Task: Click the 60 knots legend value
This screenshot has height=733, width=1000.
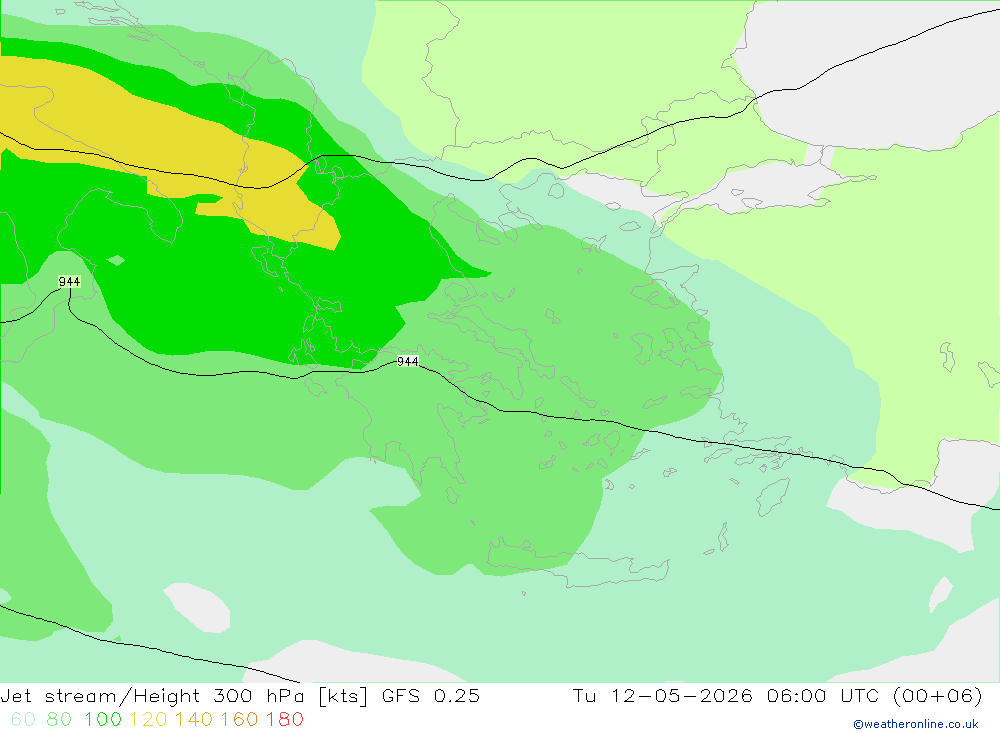Action: click(24, 719)
